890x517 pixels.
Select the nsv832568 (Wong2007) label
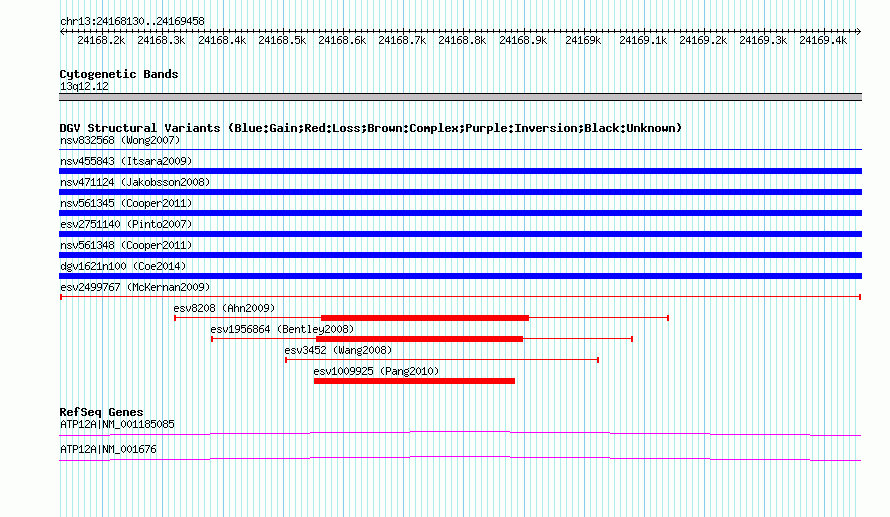[120, 140]
